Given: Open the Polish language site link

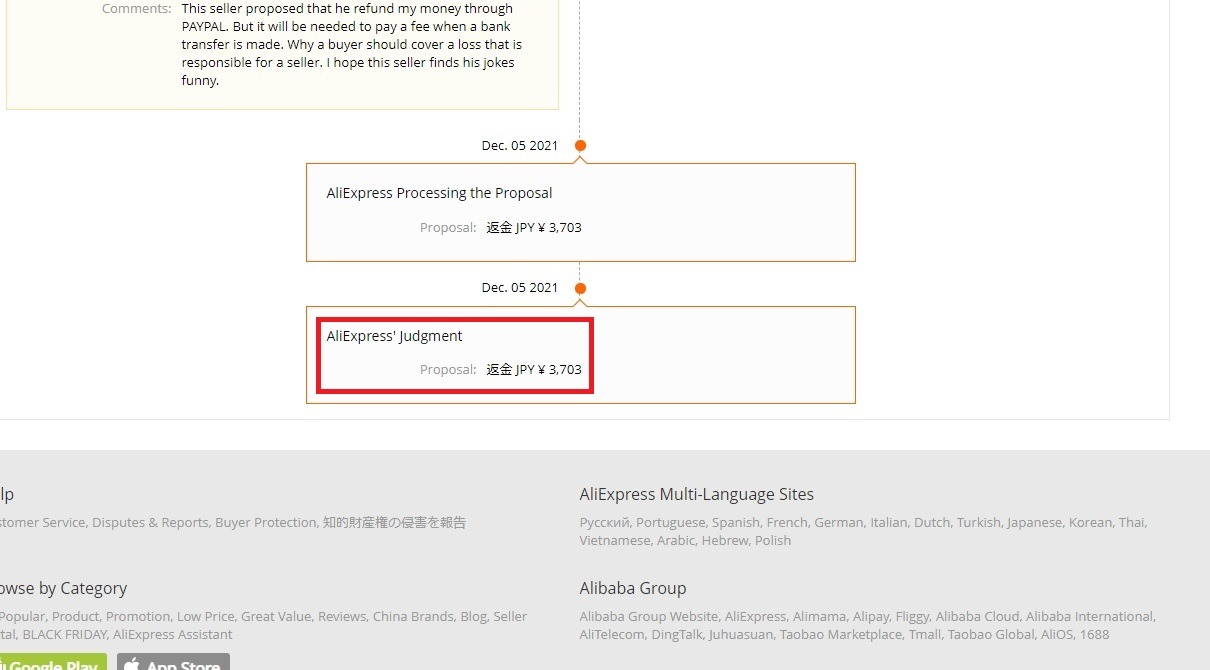Looking at the screenshot, I should click(x=773, y=540).
